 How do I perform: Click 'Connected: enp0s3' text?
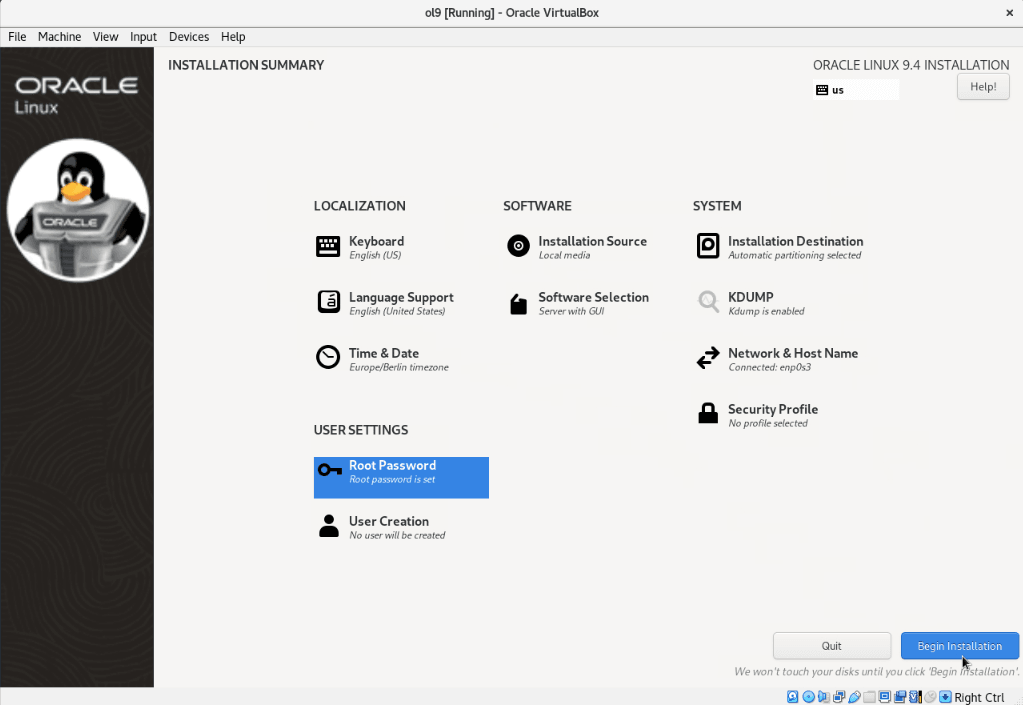769,367
